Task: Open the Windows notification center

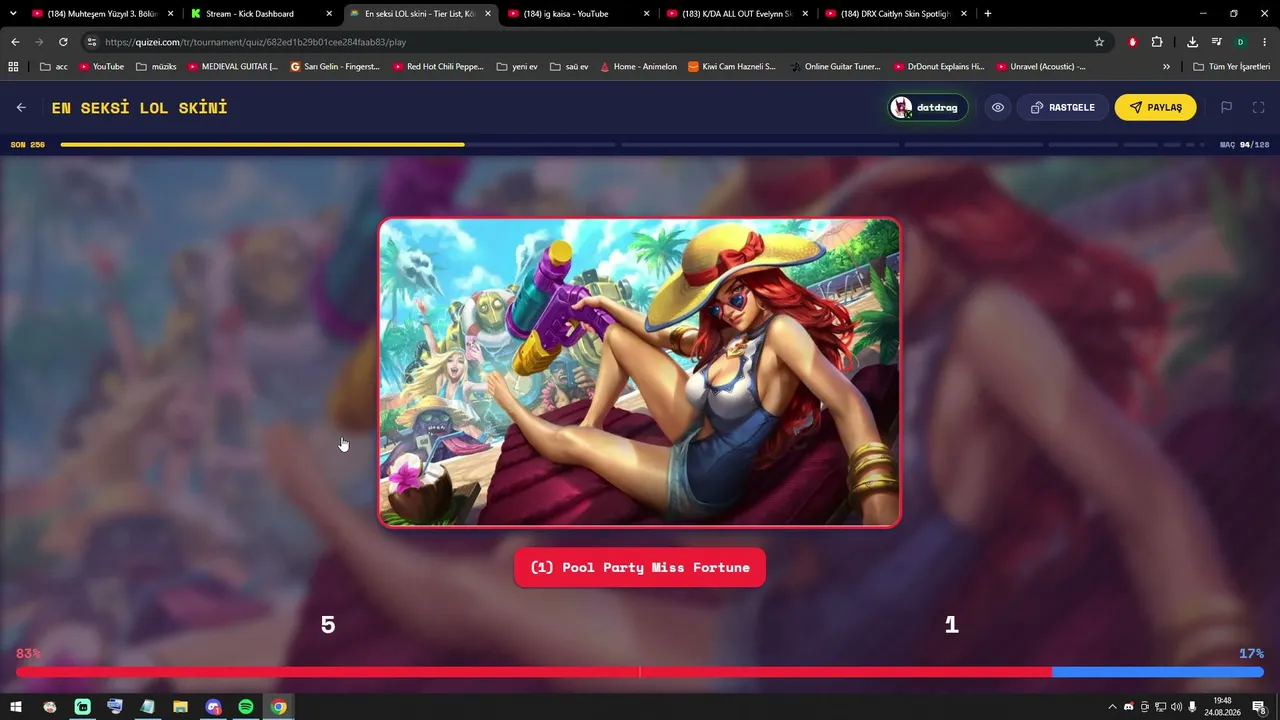Action: click(x=1259, y=707)
